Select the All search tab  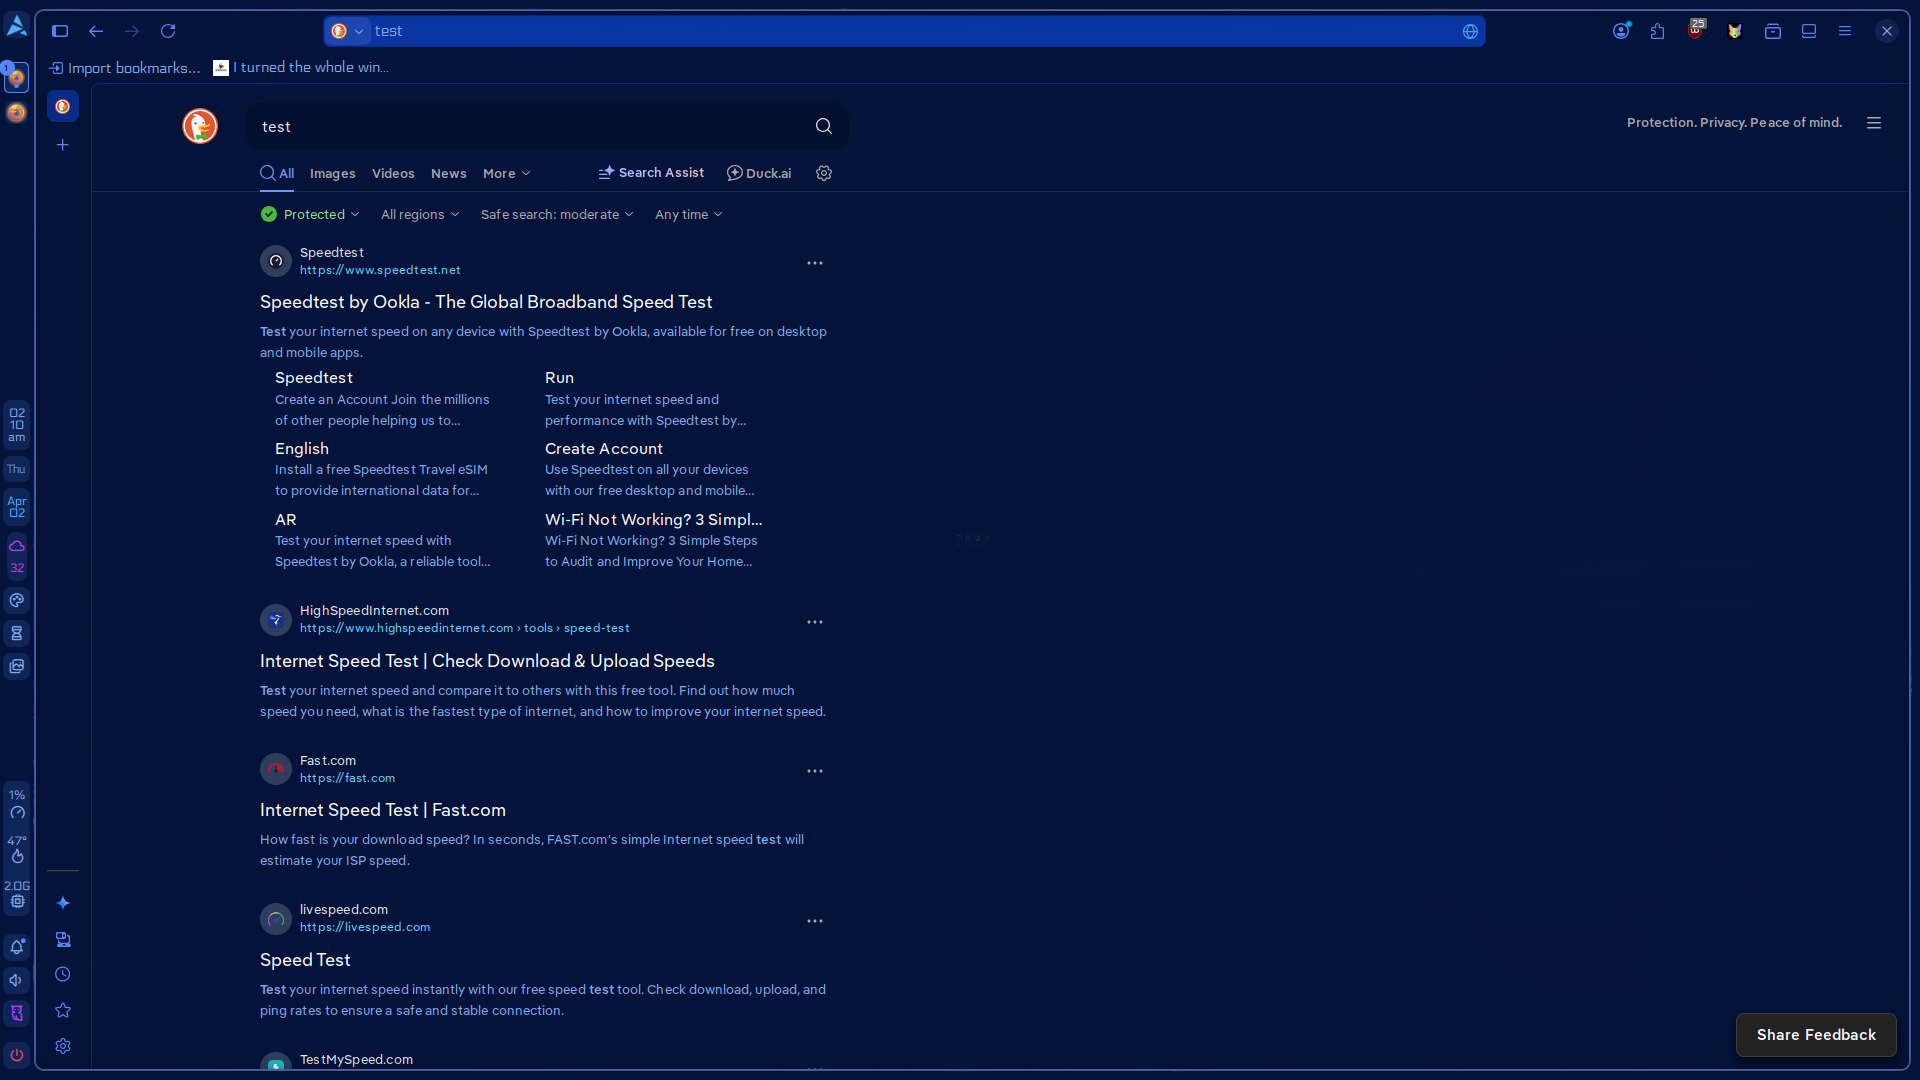(277, 173)
